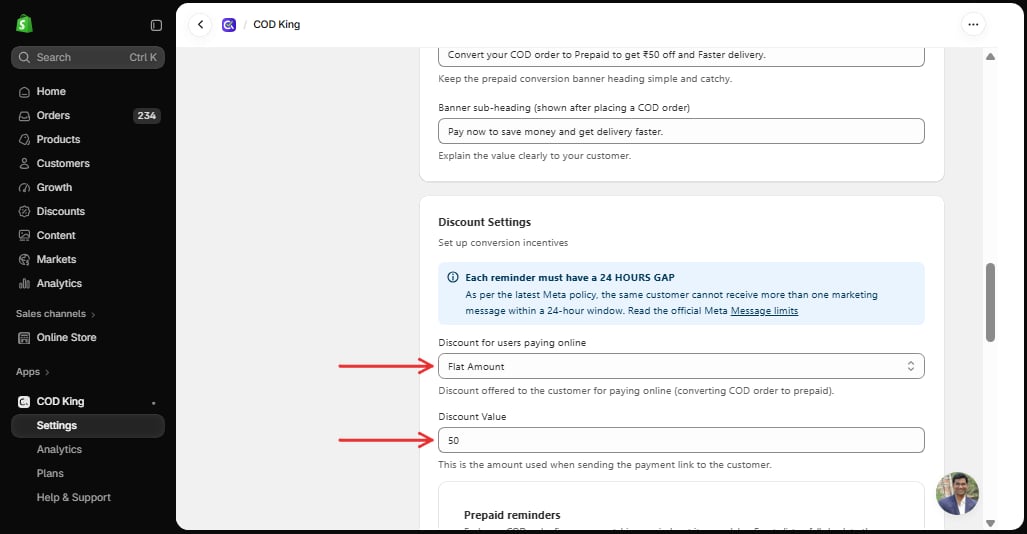
Task: Click the Orders inbox icon
Action: (x=24, y=116)
